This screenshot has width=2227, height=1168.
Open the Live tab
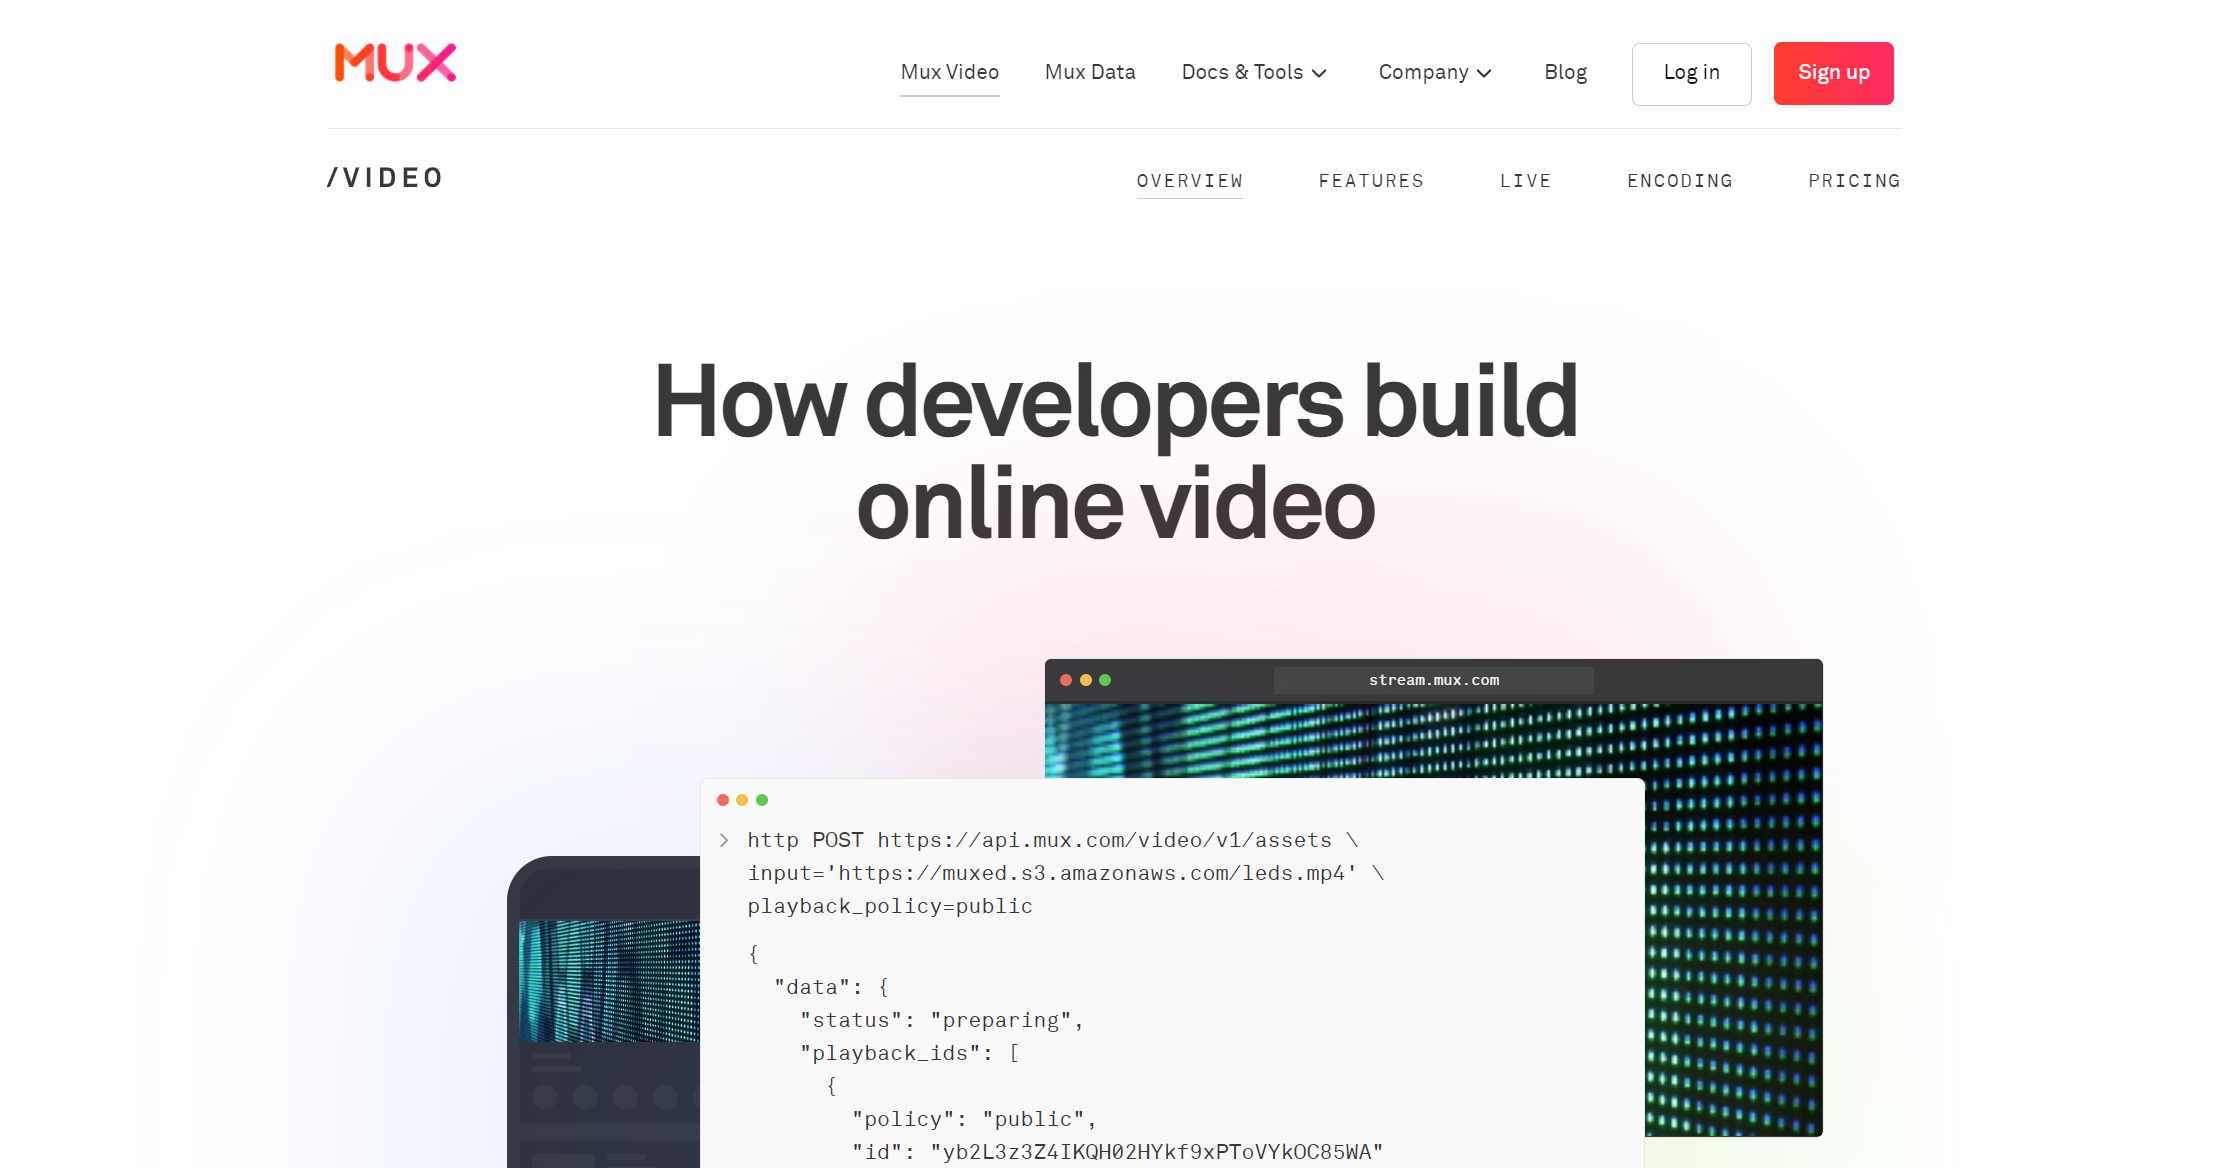(x=1525, y=181)
